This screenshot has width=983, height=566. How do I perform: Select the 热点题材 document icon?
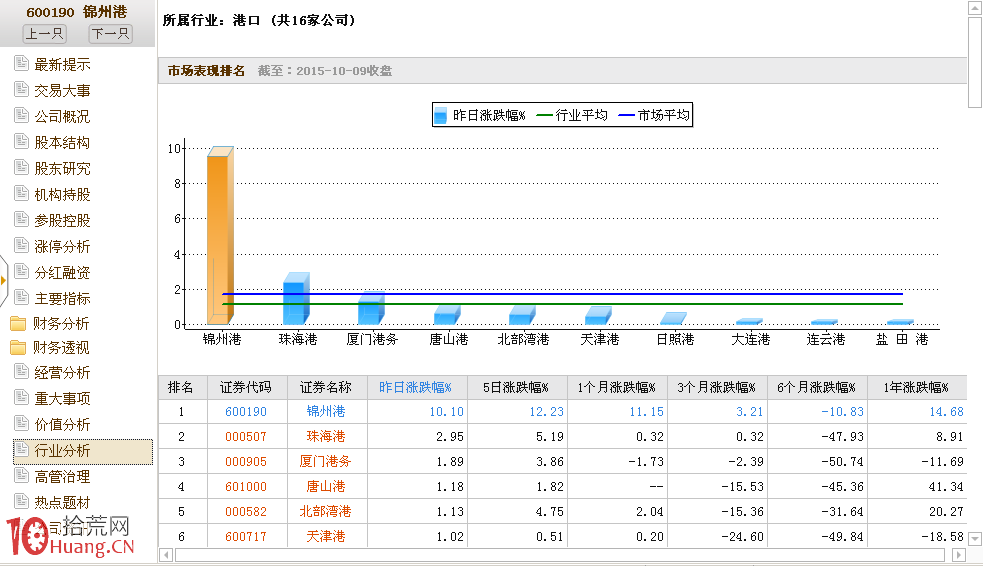tap(21, 501)
